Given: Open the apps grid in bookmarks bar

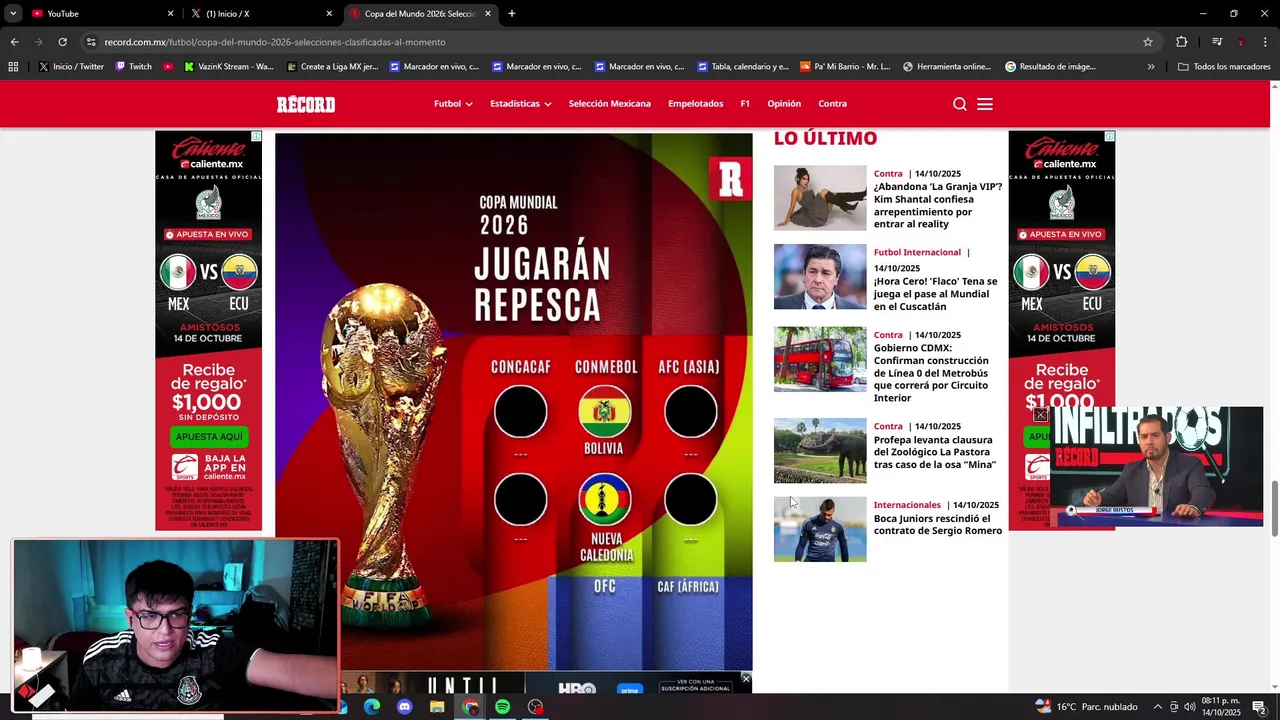Looking at the screenshot, I should point(13,67).
